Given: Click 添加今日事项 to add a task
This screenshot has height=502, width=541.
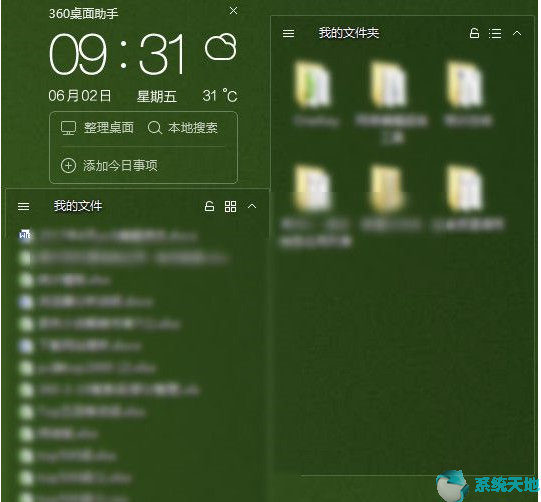Looking at the screenshot, I should click(109, 166).
